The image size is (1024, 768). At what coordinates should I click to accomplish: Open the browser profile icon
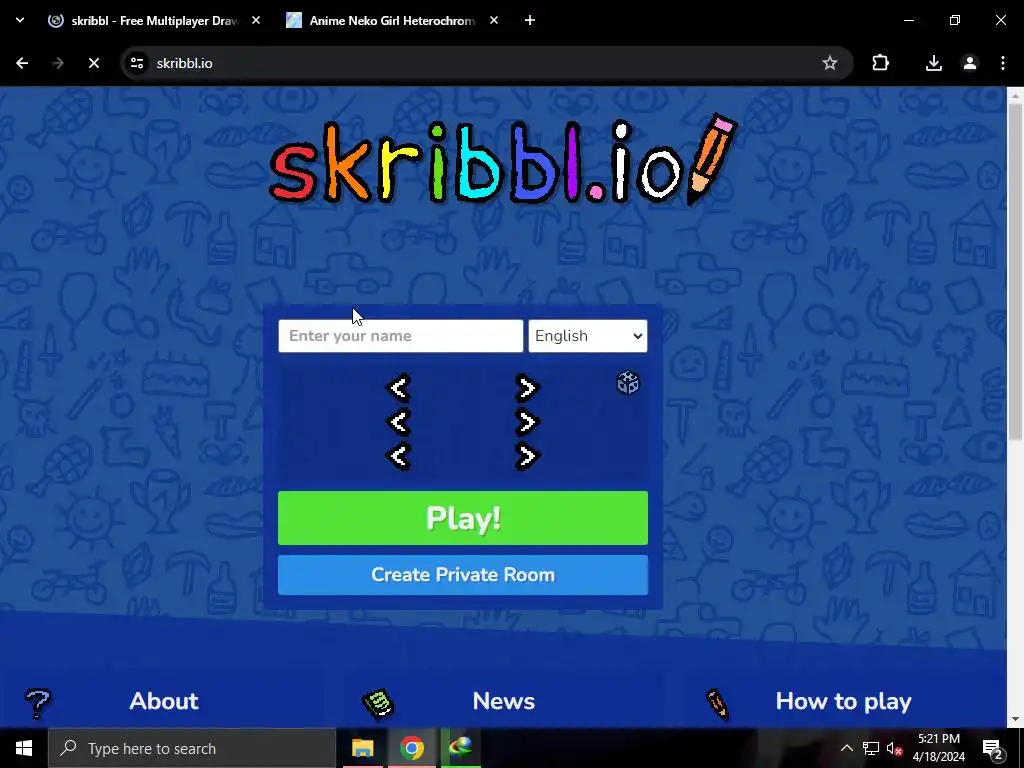970,63
